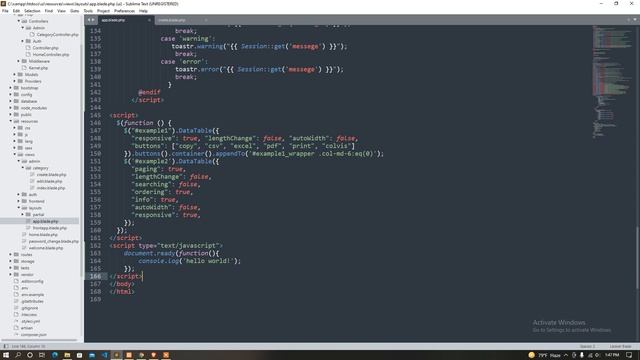Open the Windows Start menu

[x=6, y=355]
